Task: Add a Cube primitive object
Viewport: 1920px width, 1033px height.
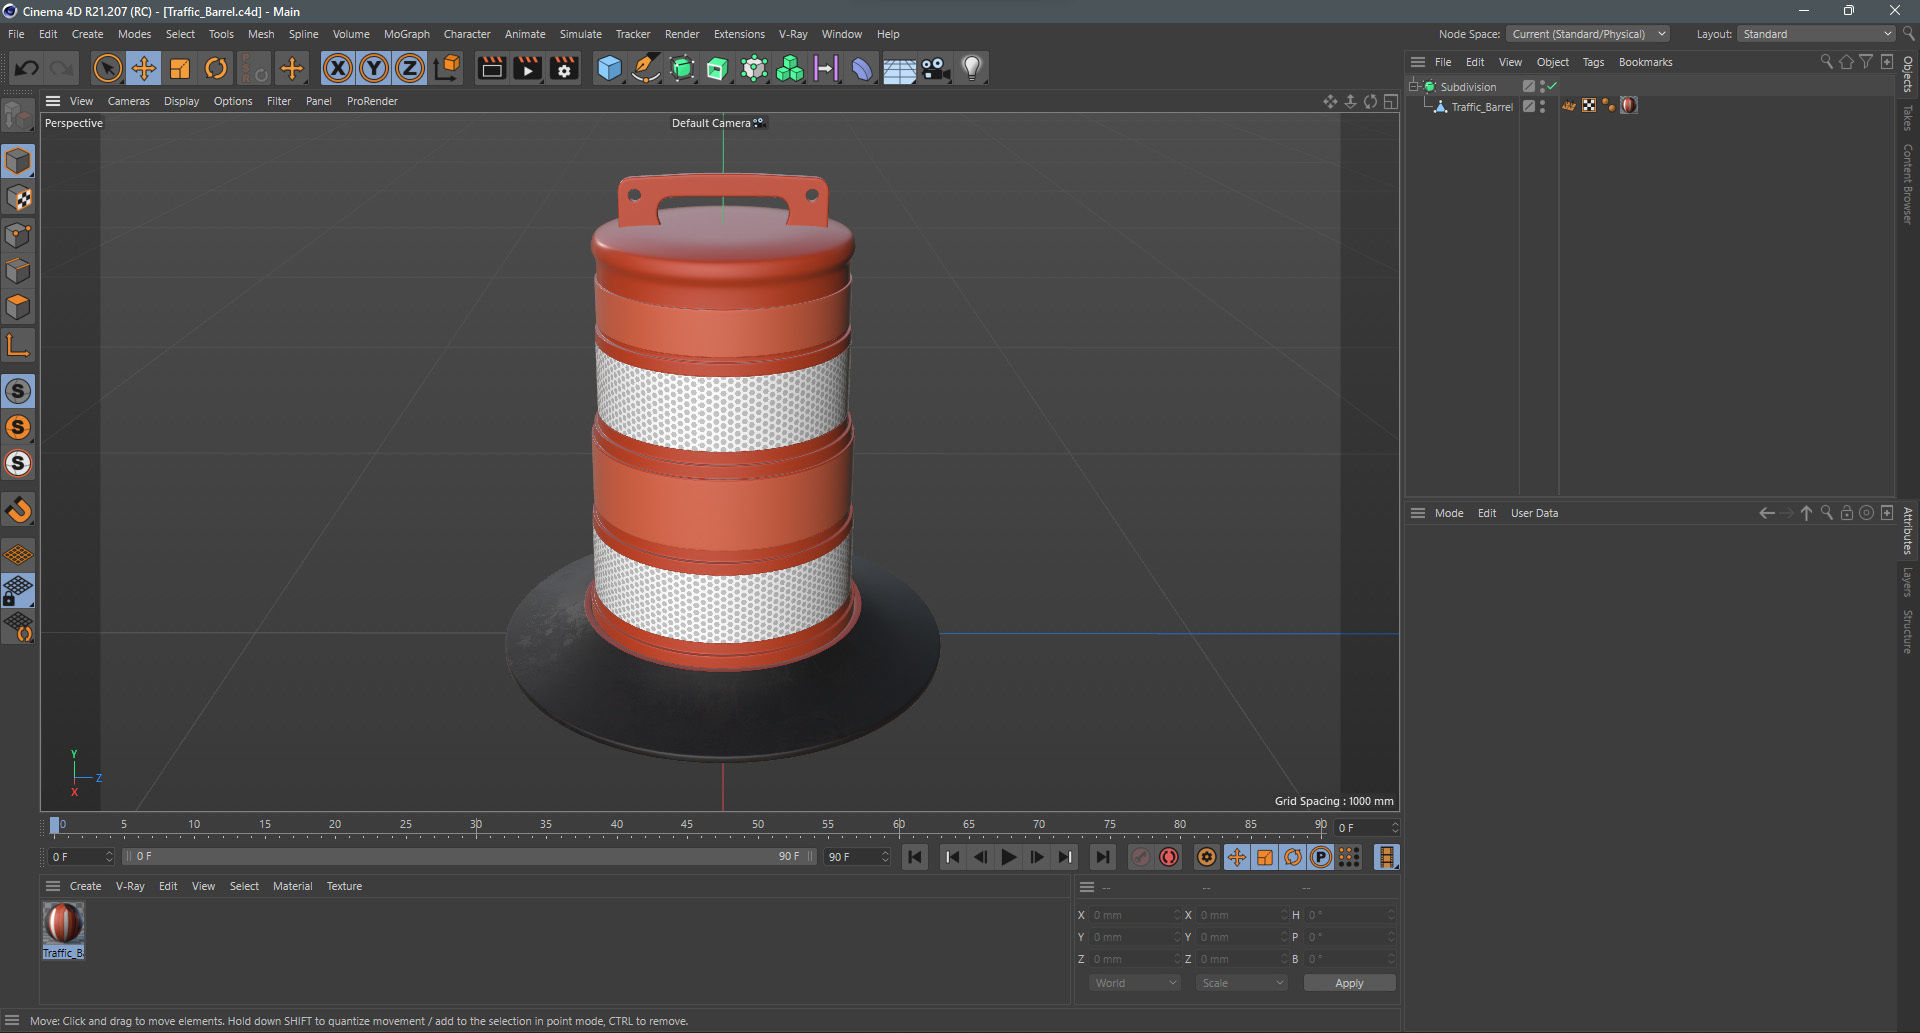Action: (609, 68)
